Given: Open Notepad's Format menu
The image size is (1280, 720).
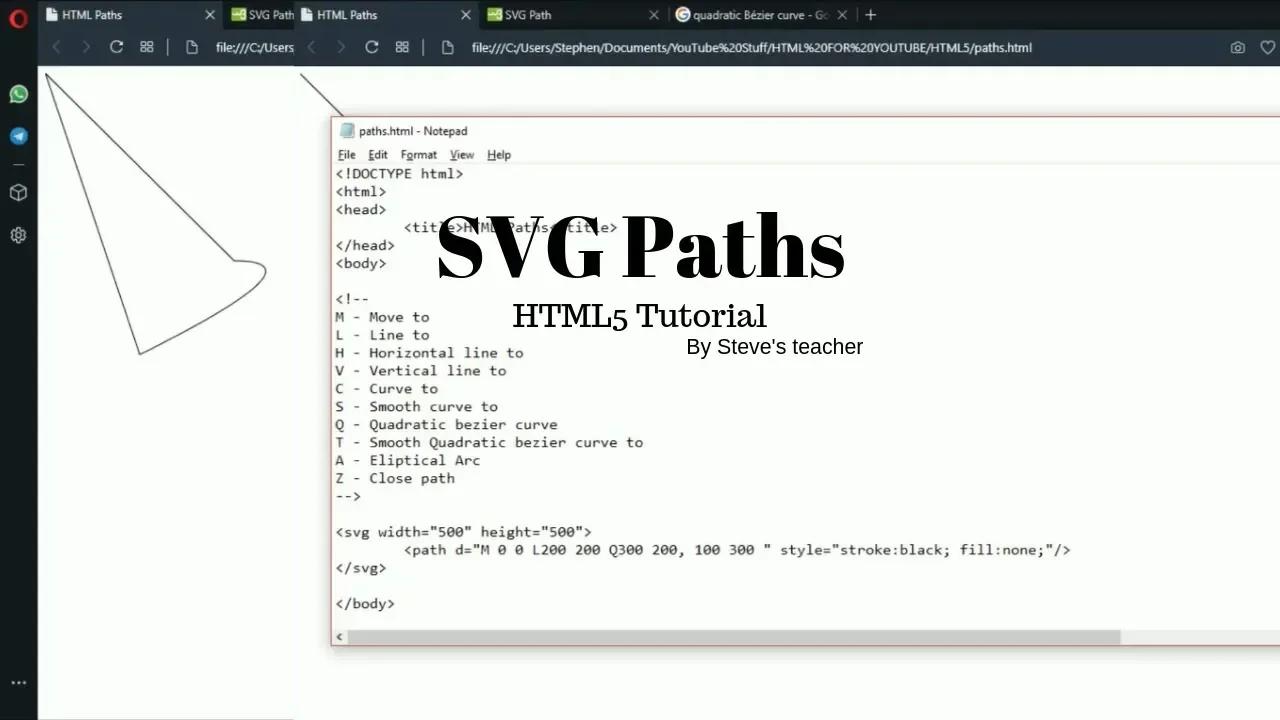Looking at the screenshot, I should pos(418,154).
